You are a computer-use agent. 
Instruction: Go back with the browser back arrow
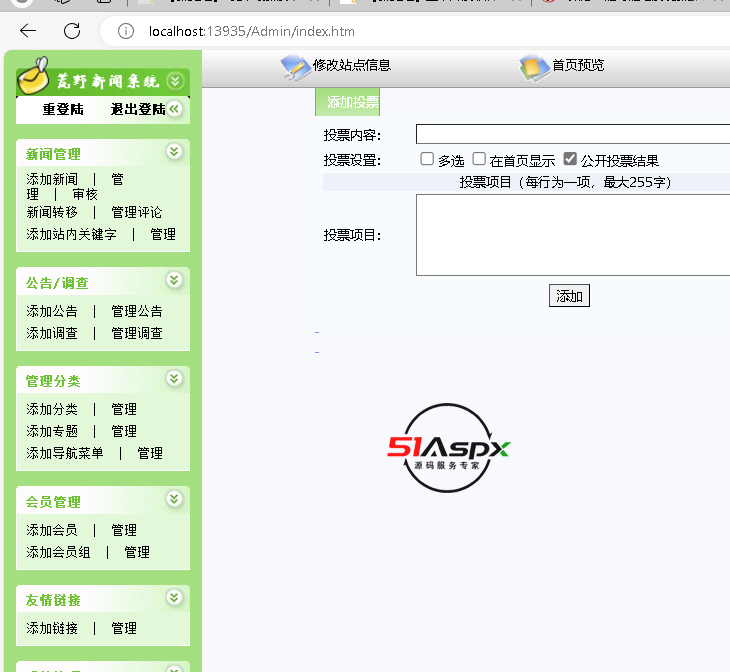click(28, 31)
